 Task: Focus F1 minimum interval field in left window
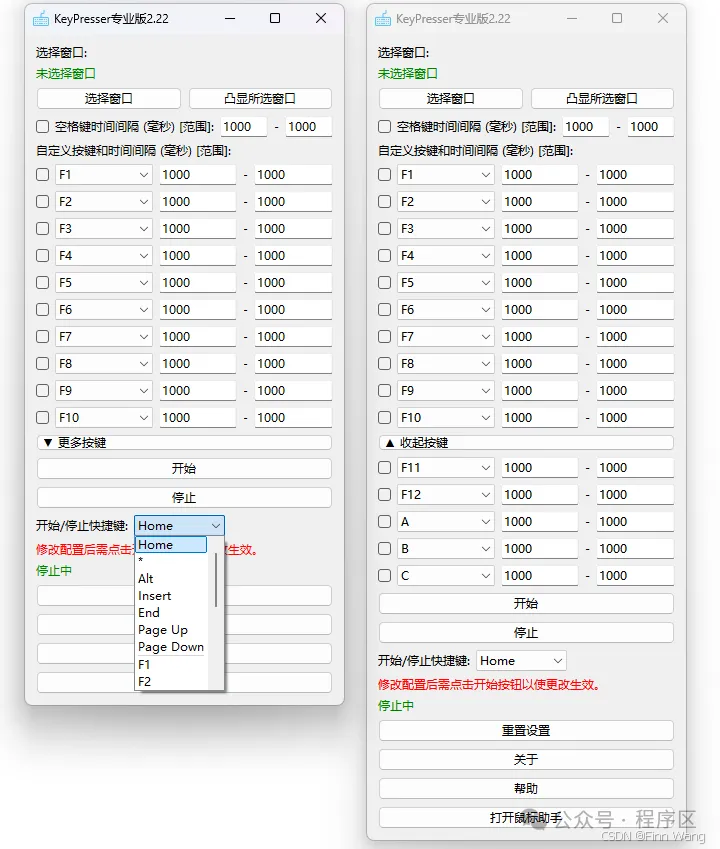(198, 174)
